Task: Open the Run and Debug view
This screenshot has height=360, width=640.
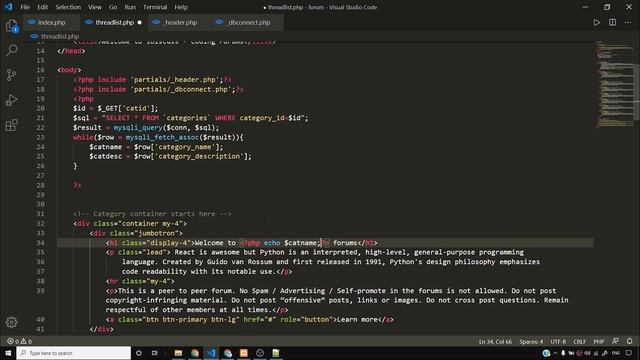Action: [12, 100]
